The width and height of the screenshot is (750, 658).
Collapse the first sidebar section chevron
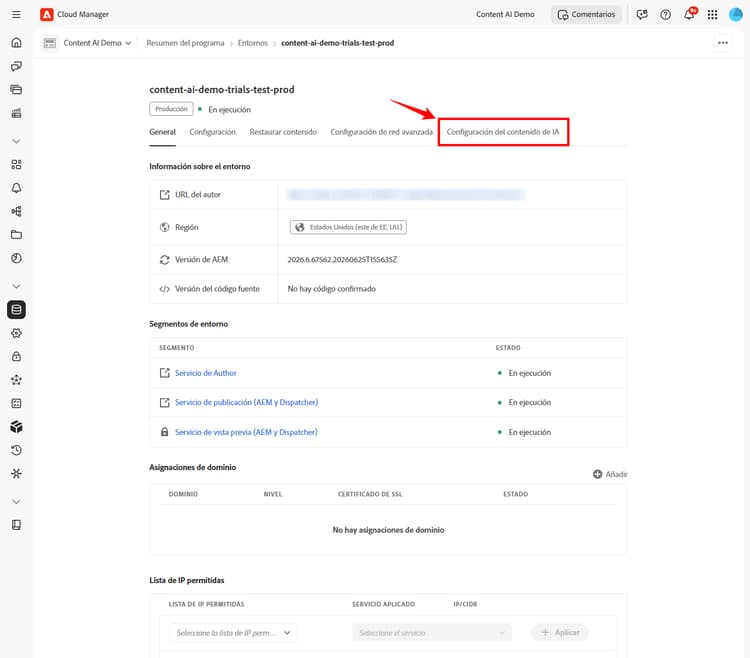(16, 141)
